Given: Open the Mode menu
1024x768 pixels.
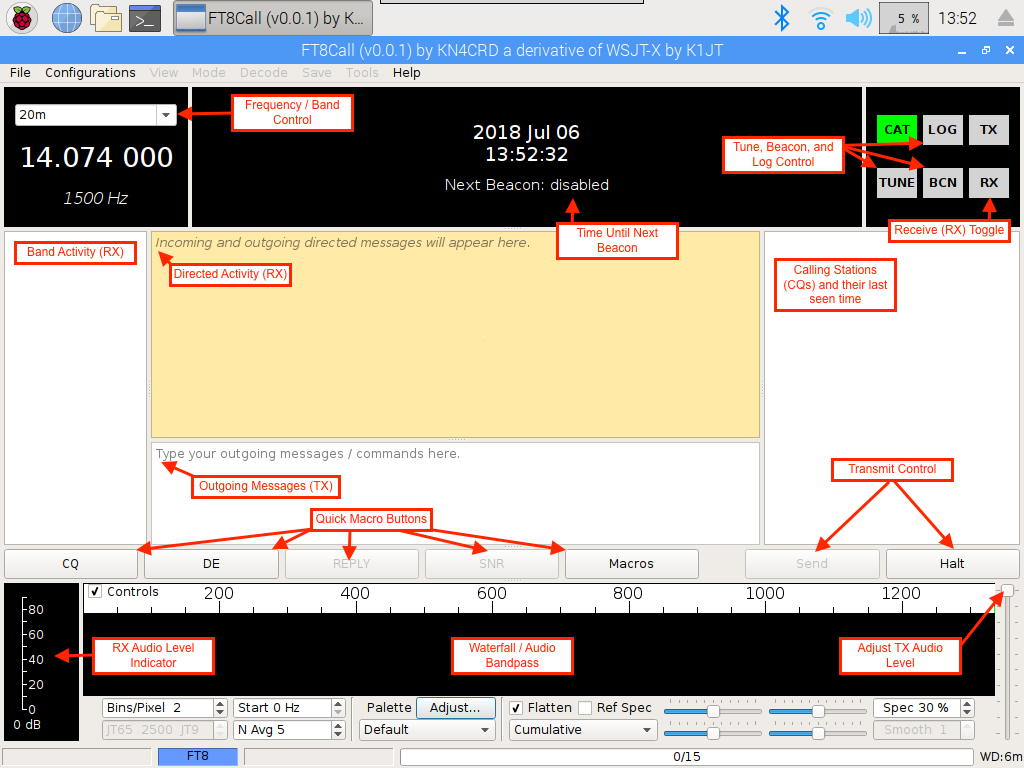Looking at the screenshot, I should pyautogui.click(x=208, y=72).
